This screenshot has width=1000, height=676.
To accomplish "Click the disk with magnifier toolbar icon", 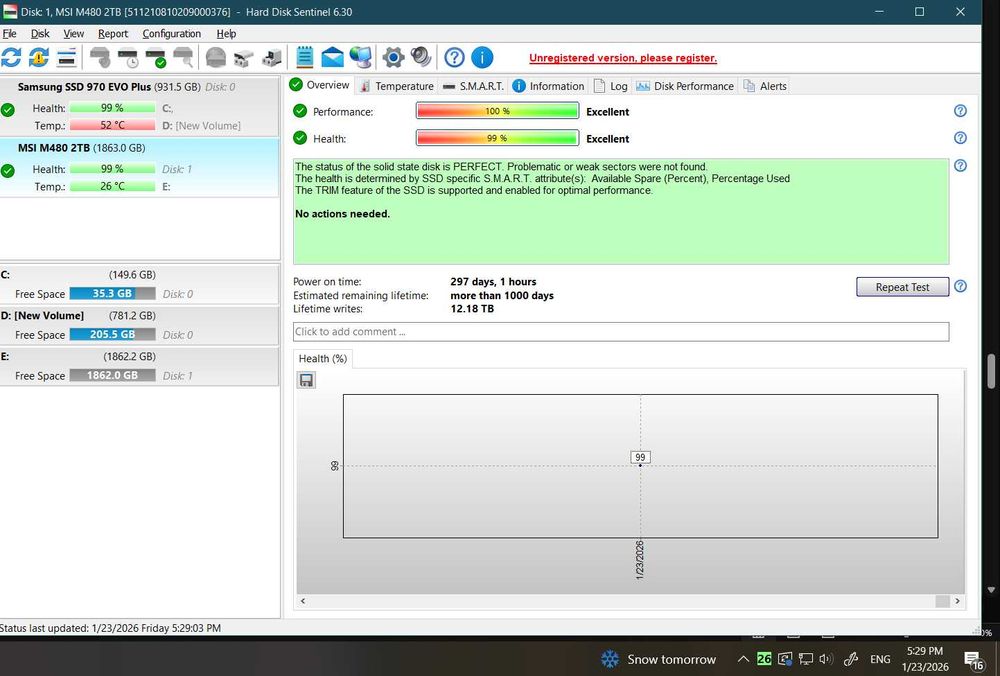I will coord(184,57).
